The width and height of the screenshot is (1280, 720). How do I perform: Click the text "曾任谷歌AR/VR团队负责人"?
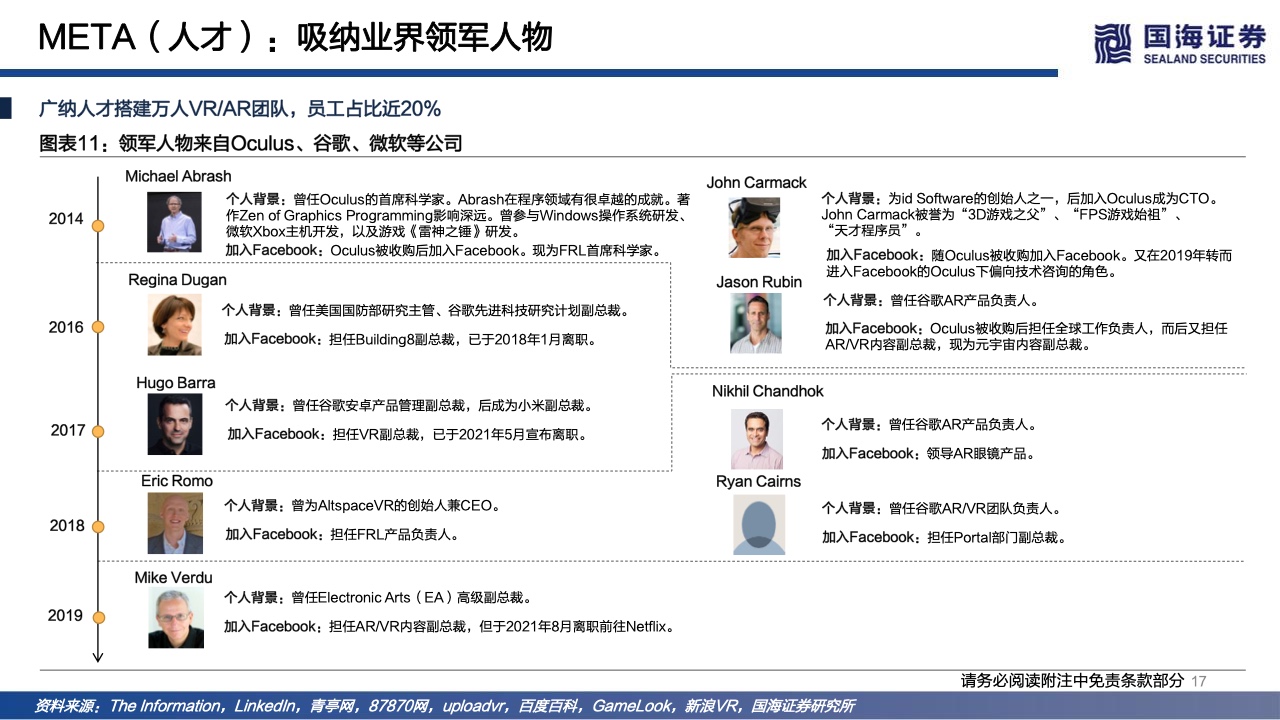975,509
